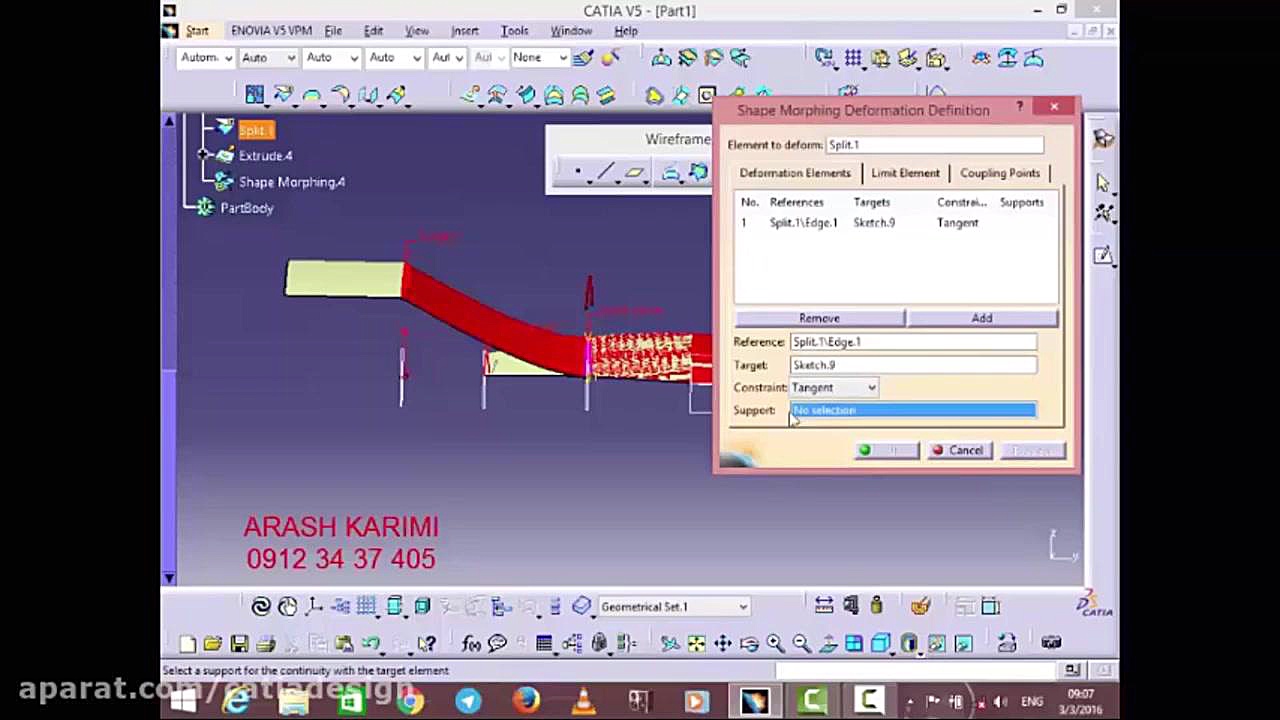Open the Window menu

pyautogui.click(x=571, y=31)
